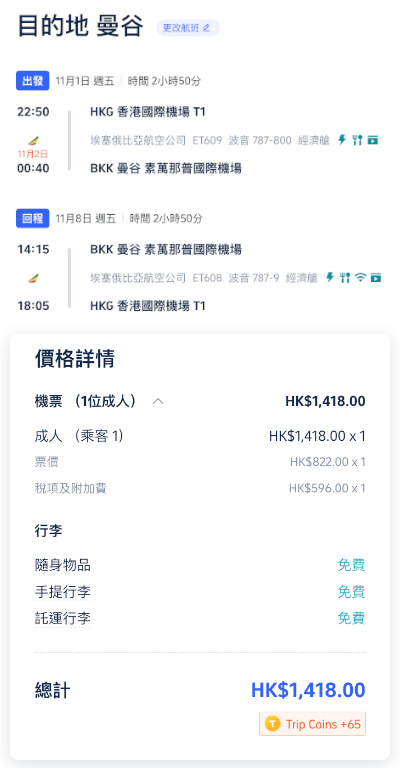Click the Trip Coins +65 badge
This screenshot has width=400, height=768.
click(x=312, y=724)
